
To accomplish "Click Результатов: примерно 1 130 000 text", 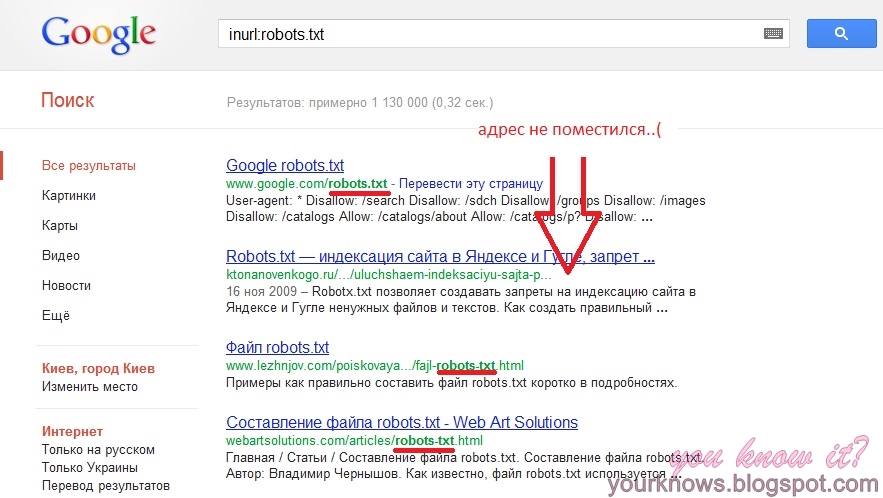I will tap(360, 103).
